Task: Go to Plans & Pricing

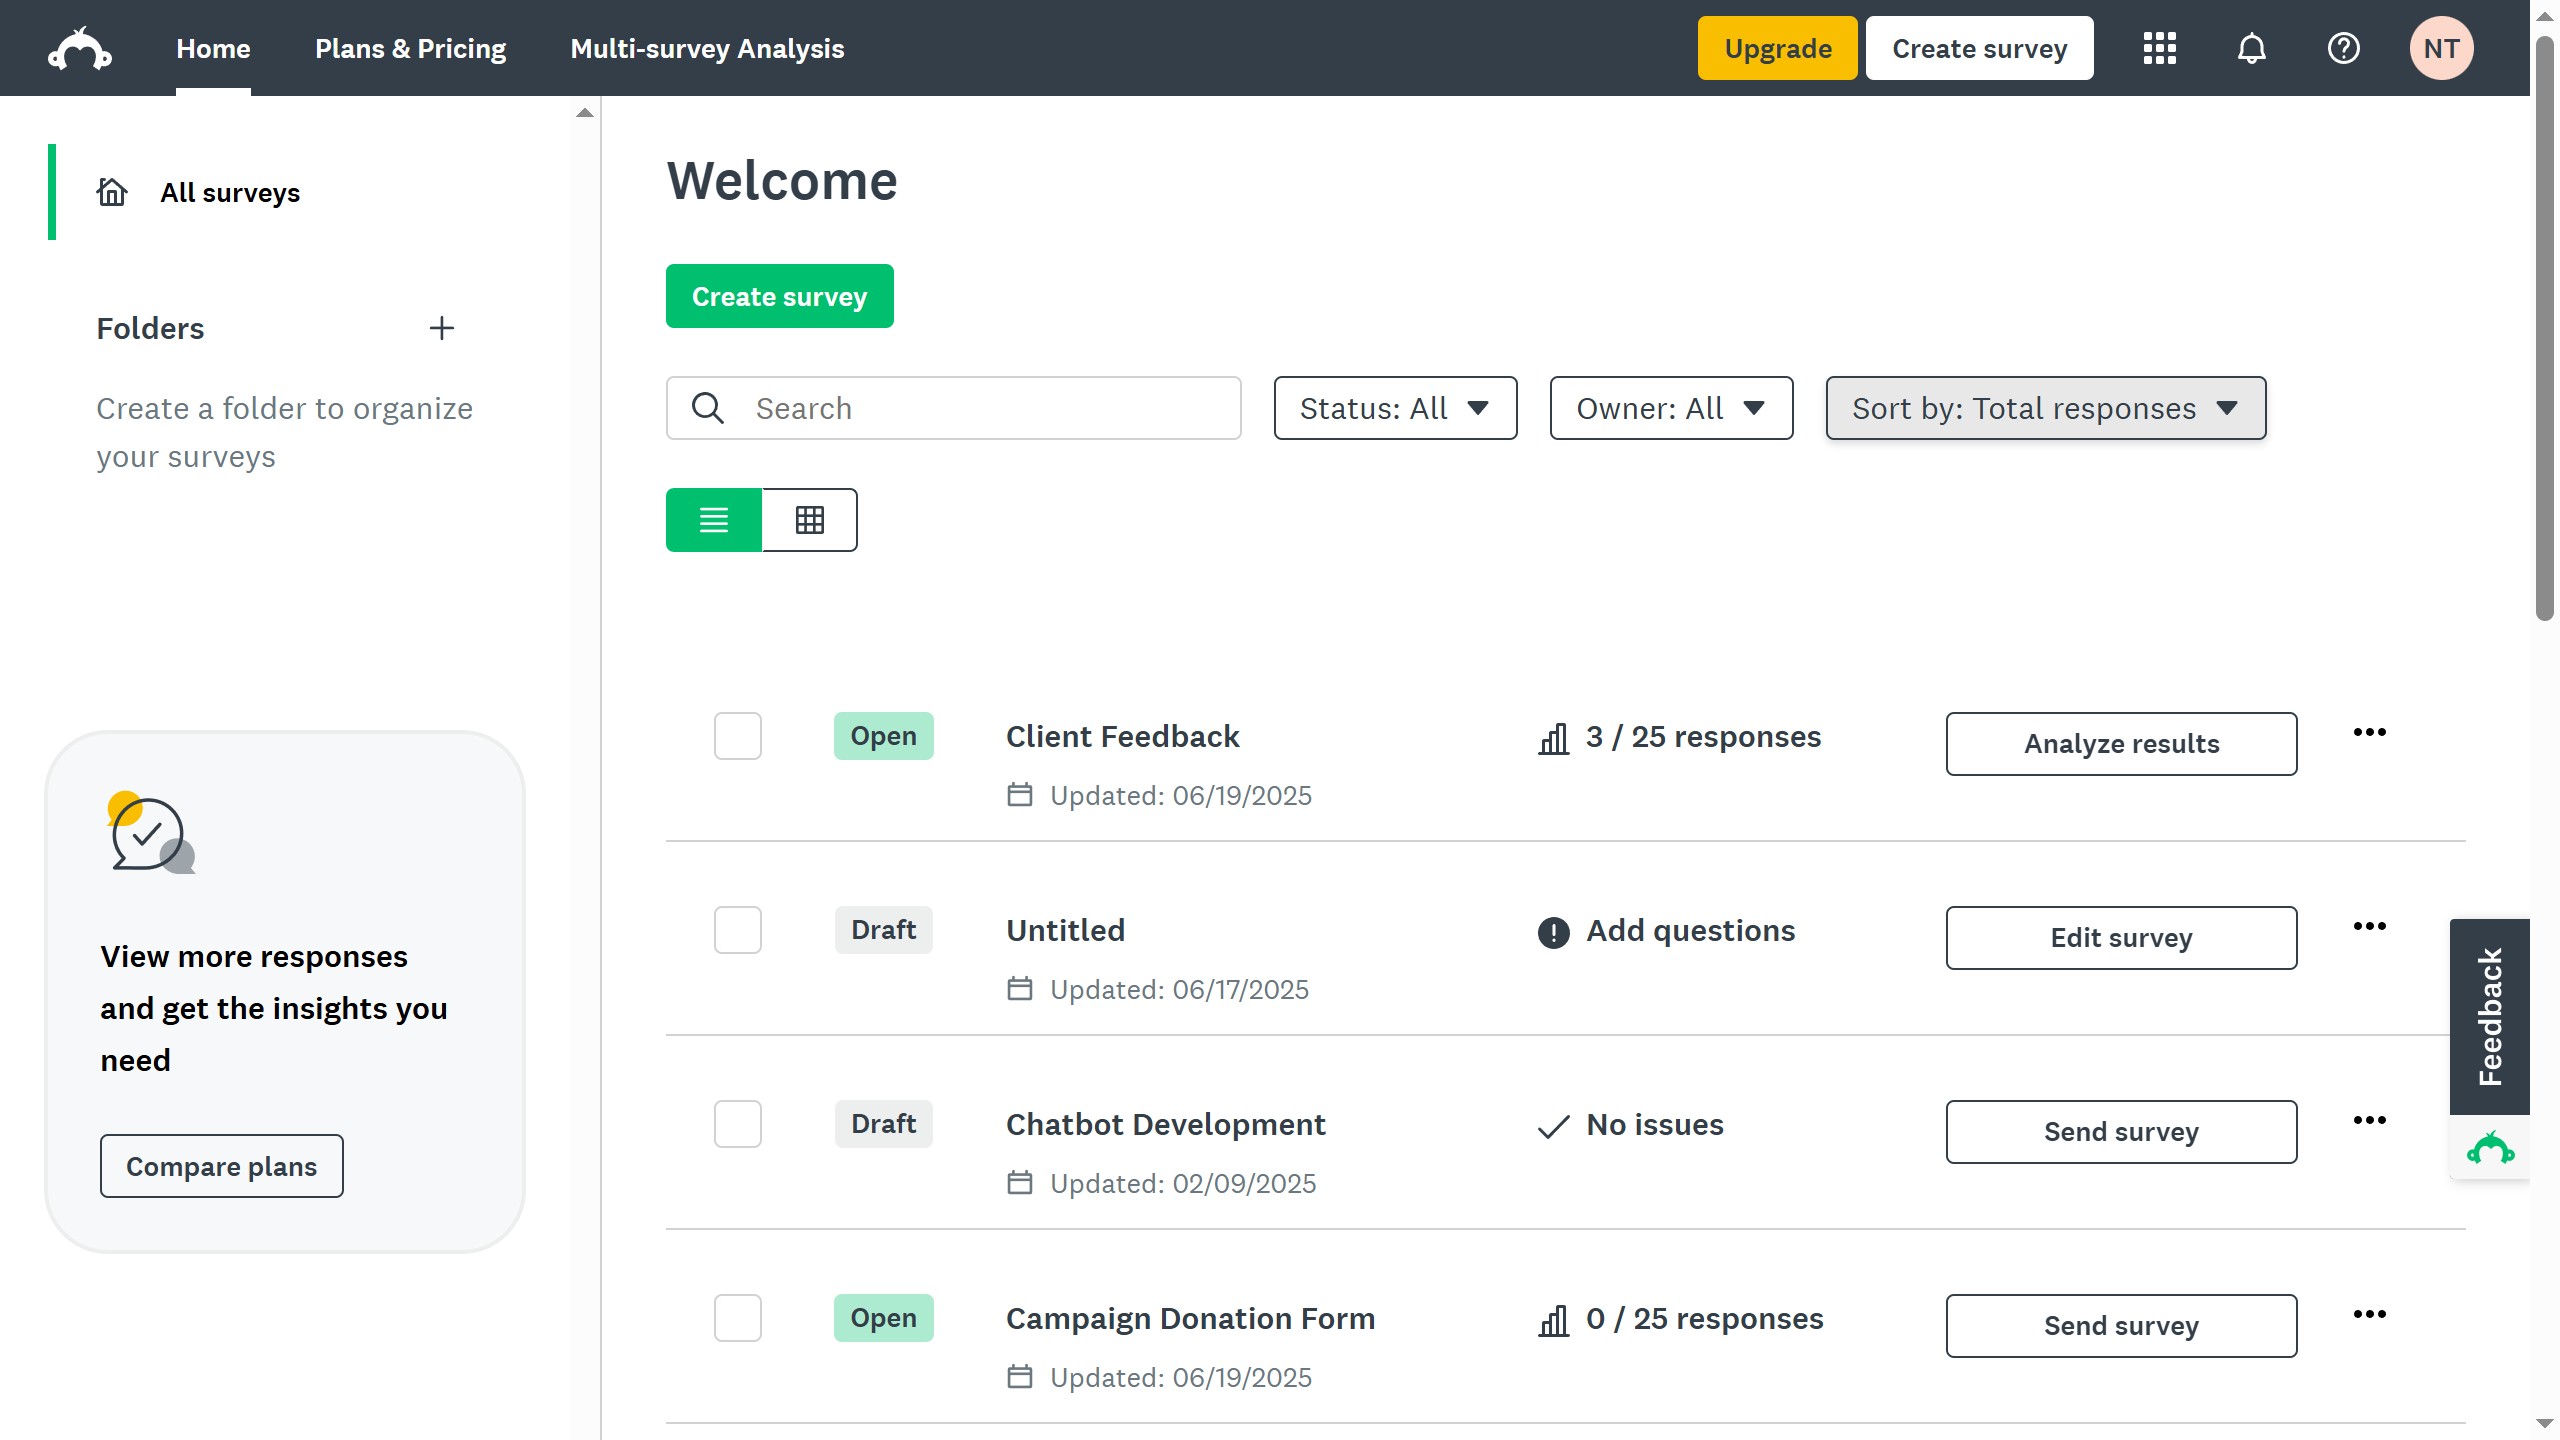Action: coord(410,47)
